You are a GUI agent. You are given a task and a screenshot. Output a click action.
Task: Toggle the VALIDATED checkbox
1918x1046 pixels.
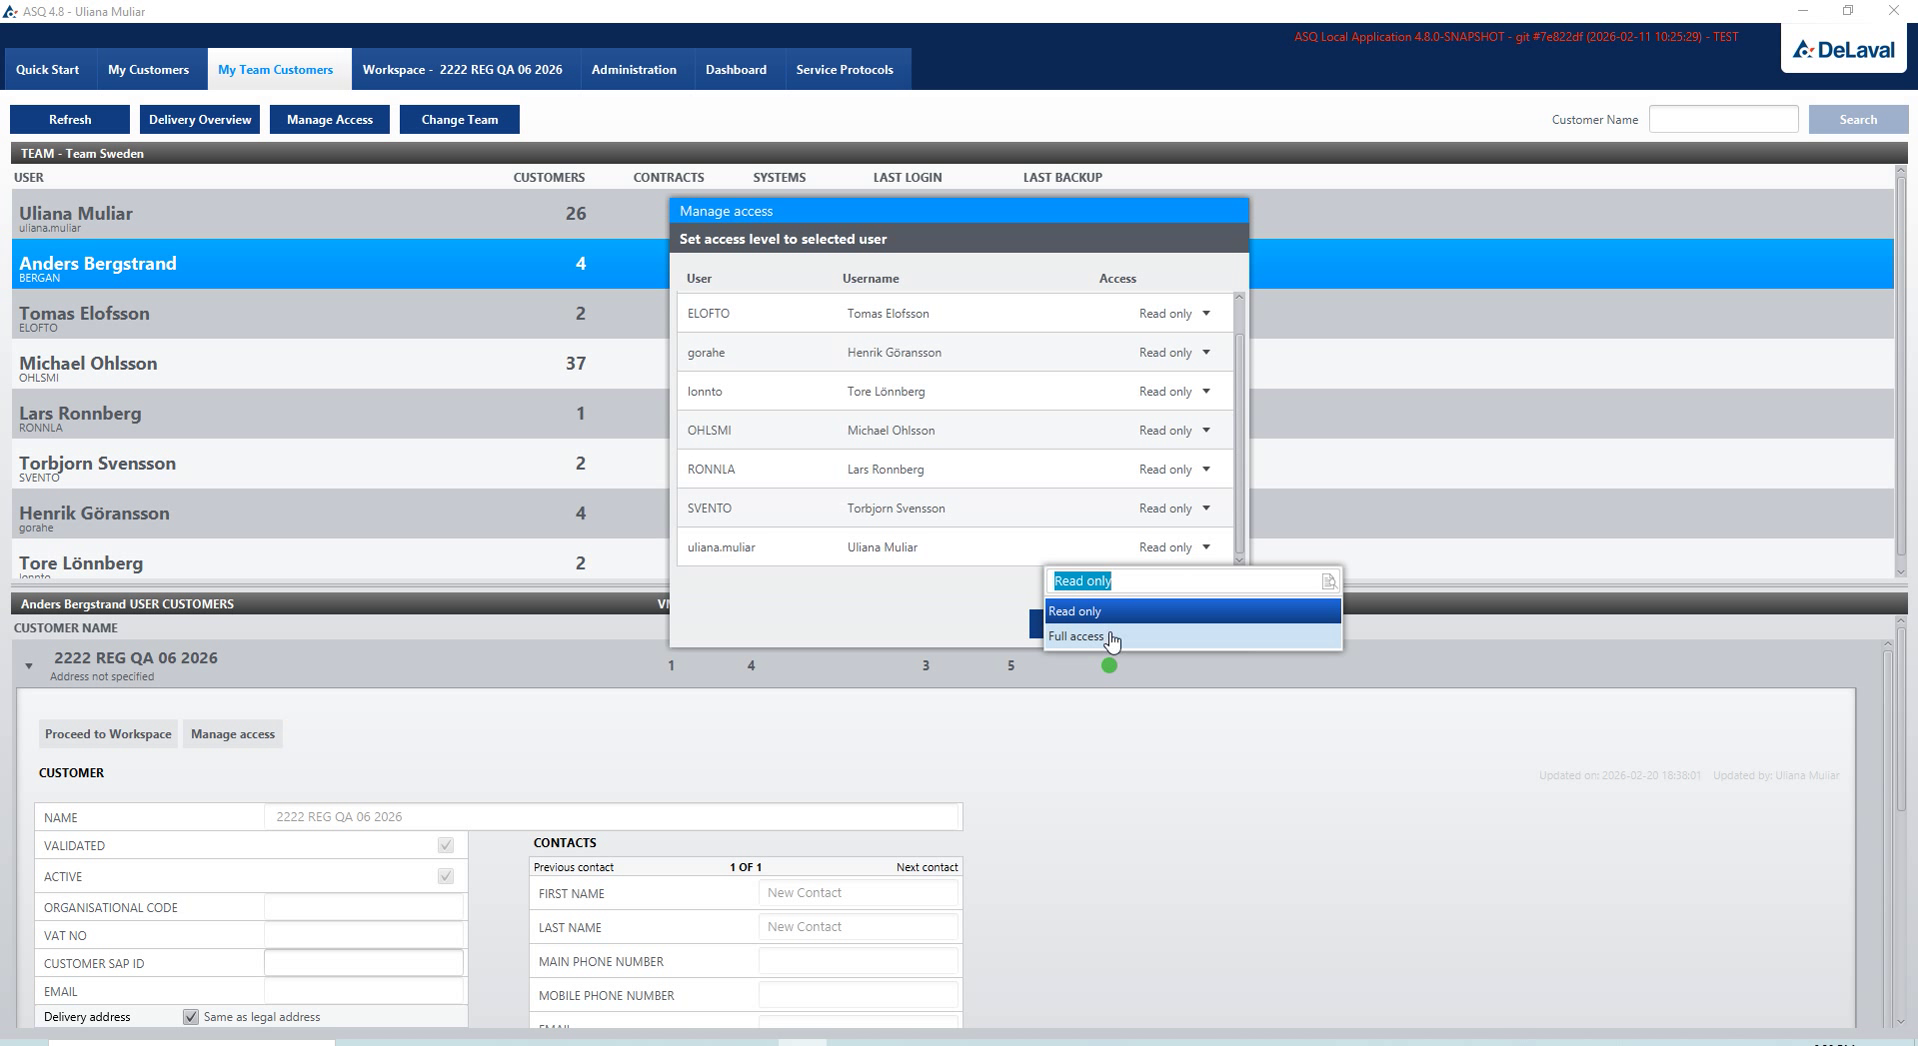[x=445, y=845]
